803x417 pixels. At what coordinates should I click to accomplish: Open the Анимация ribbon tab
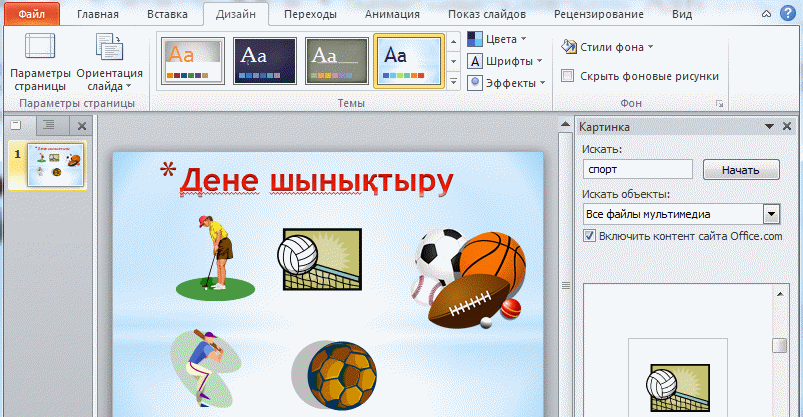point(392,14)
